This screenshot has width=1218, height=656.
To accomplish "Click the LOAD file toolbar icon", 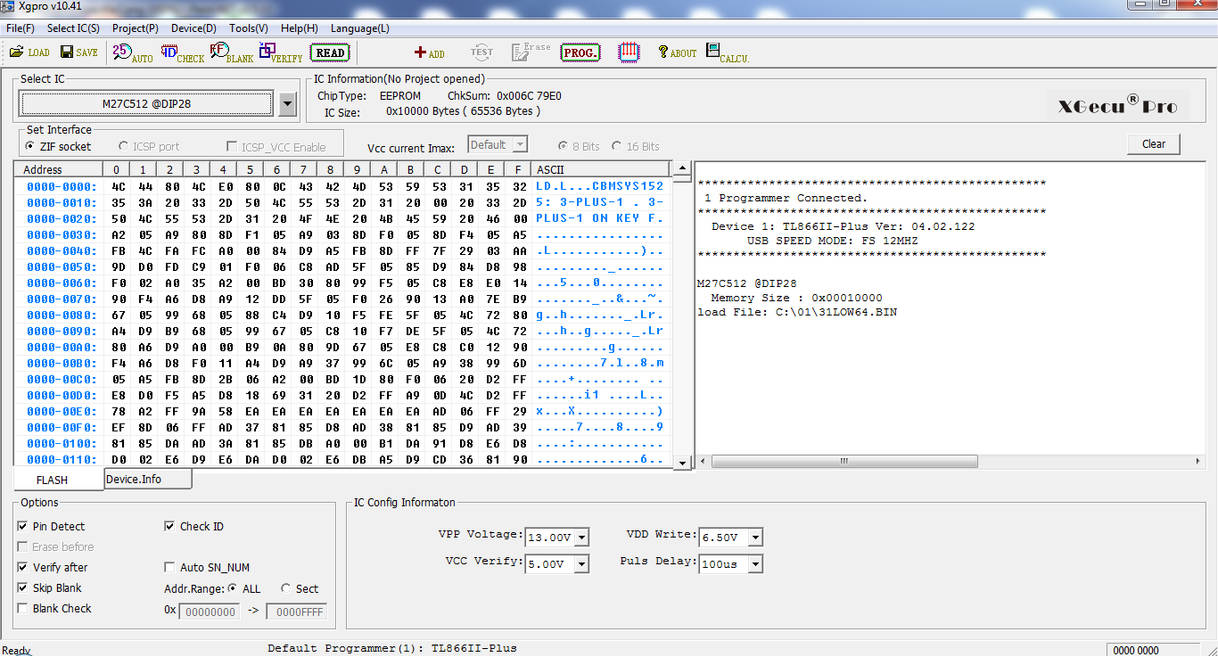I will coord(29,52).
